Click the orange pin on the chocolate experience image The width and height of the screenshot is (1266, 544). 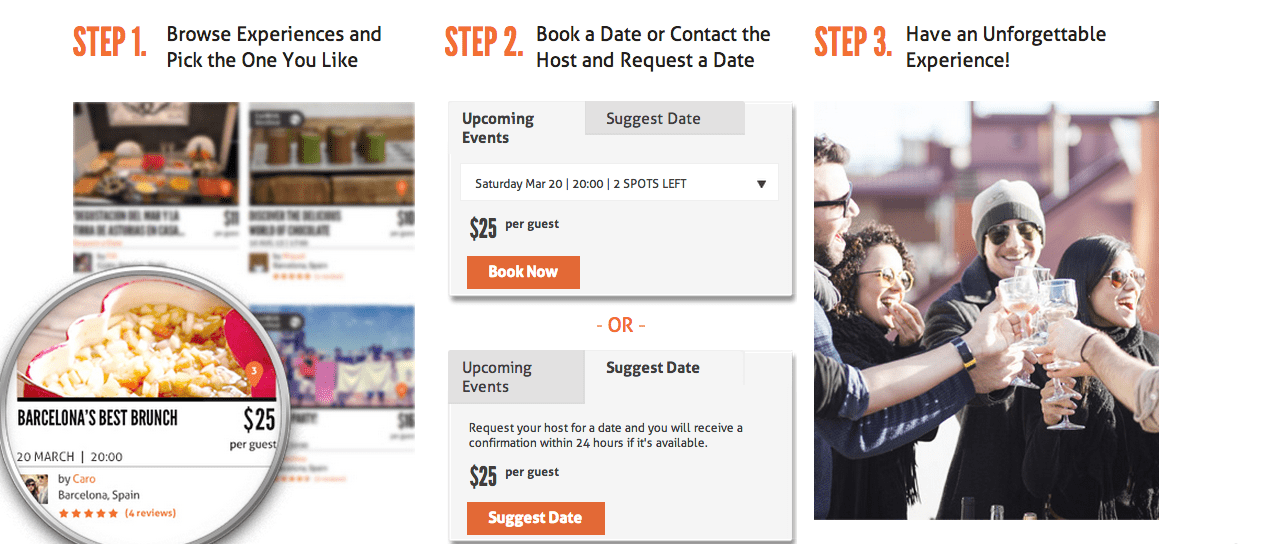point(402,188)
